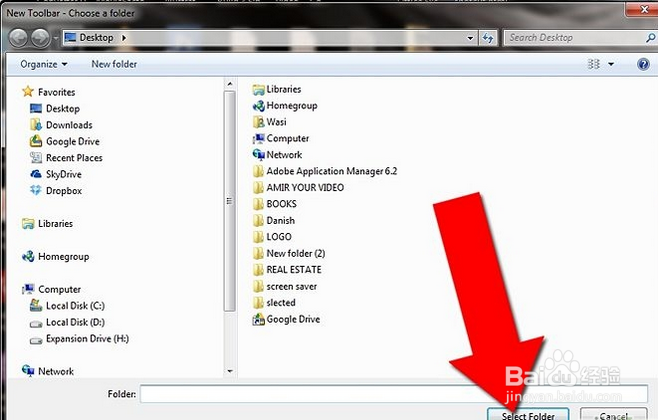Screen dimensions: 658x420
Task: Click the navigation pane scroll down arrow
Action: (230, 371)
